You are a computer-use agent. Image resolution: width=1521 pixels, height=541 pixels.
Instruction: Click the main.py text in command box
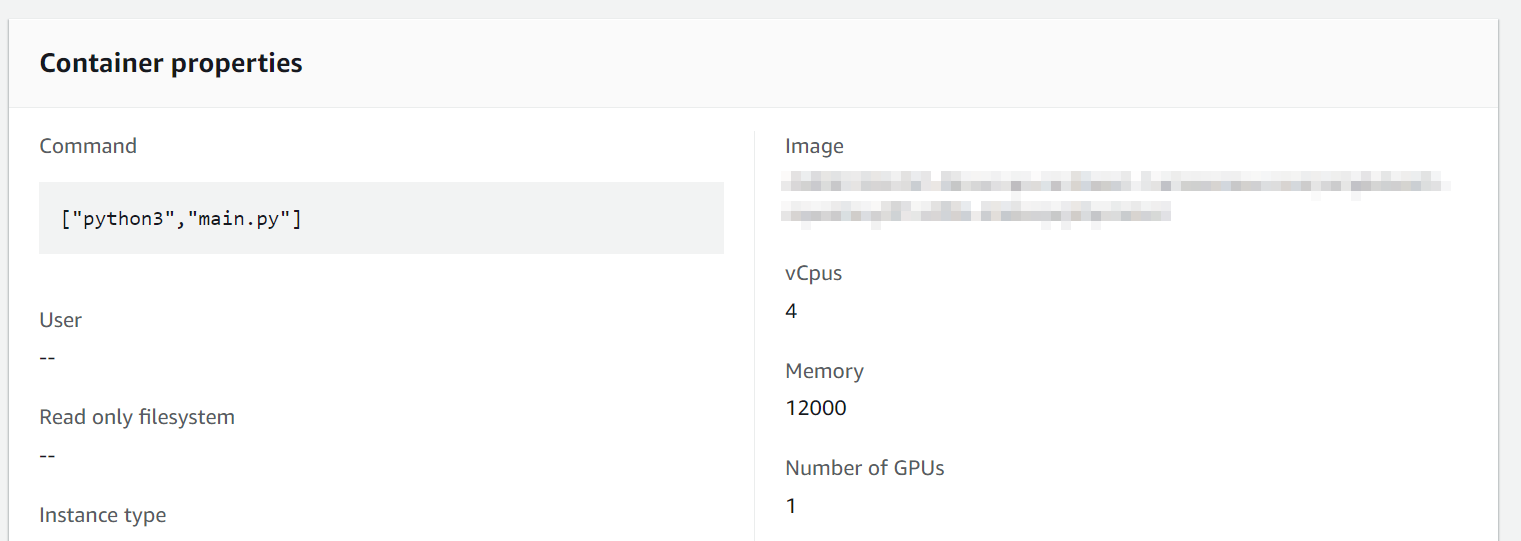coord(240,217)
